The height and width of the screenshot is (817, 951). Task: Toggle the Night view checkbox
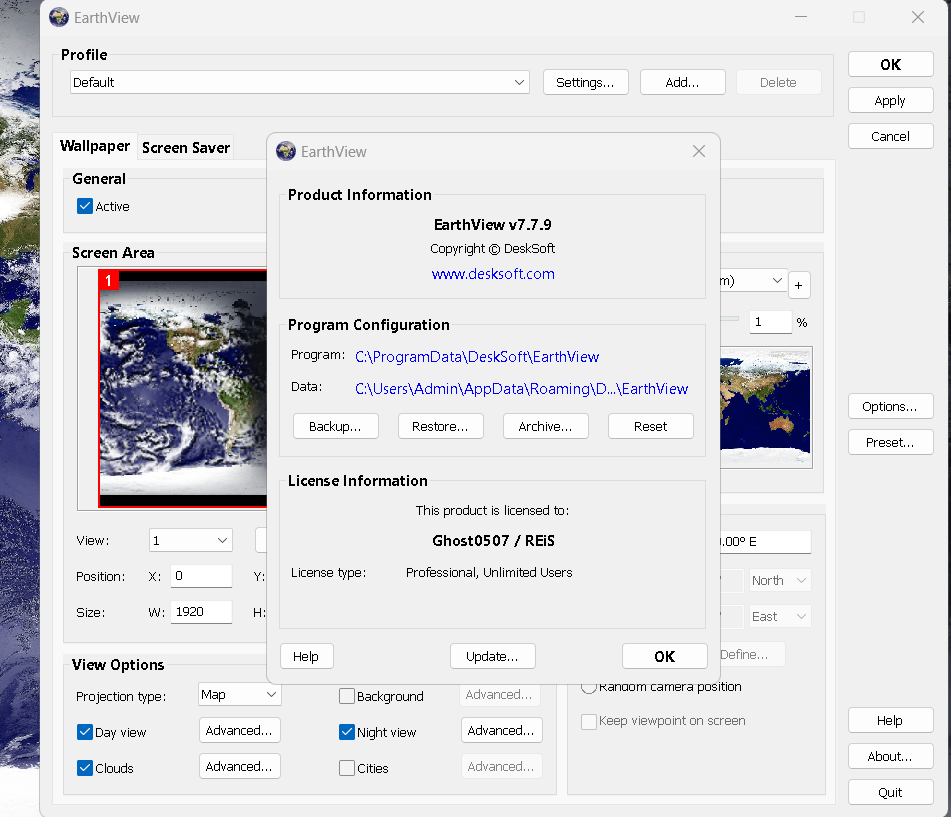point(347,732)
